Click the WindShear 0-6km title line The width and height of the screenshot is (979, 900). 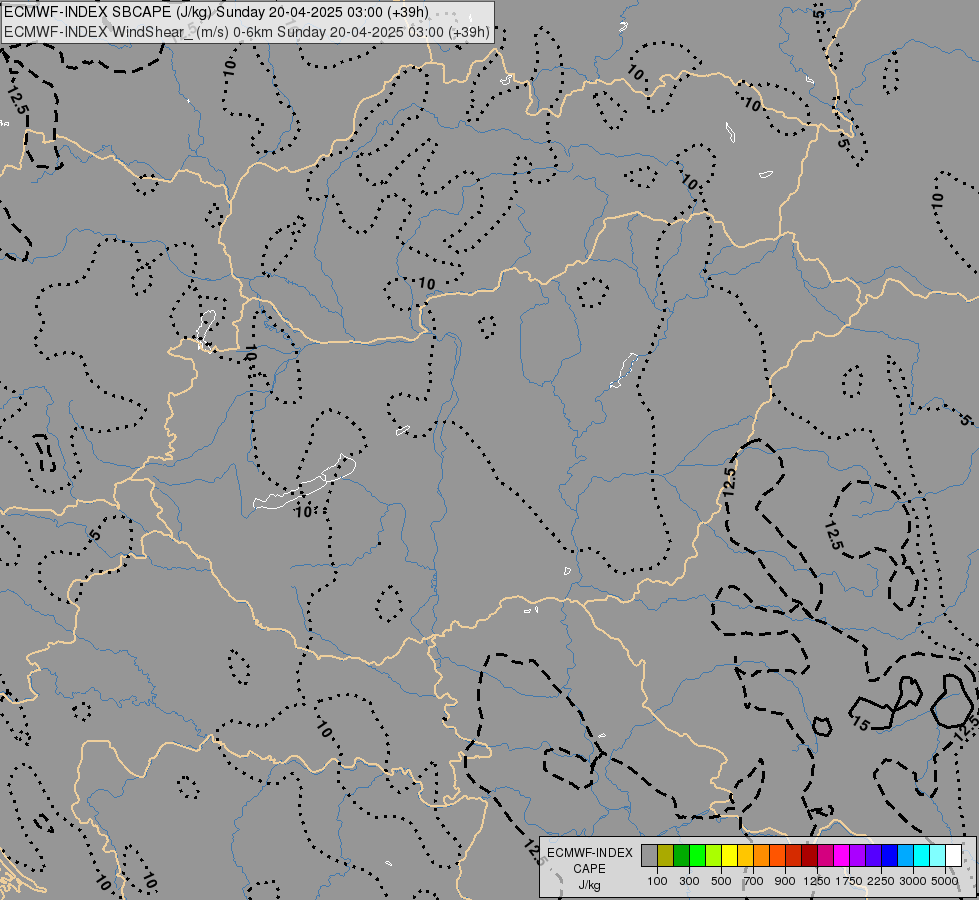click(247, 32)
